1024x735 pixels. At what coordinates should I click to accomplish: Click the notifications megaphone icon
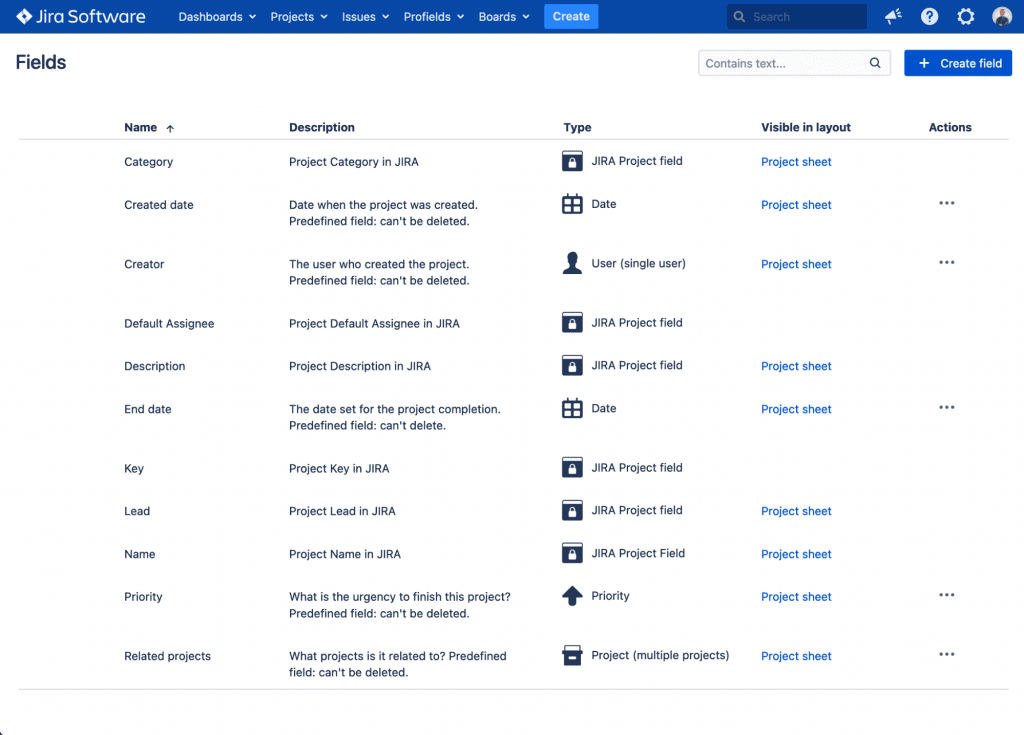[893, 17]
